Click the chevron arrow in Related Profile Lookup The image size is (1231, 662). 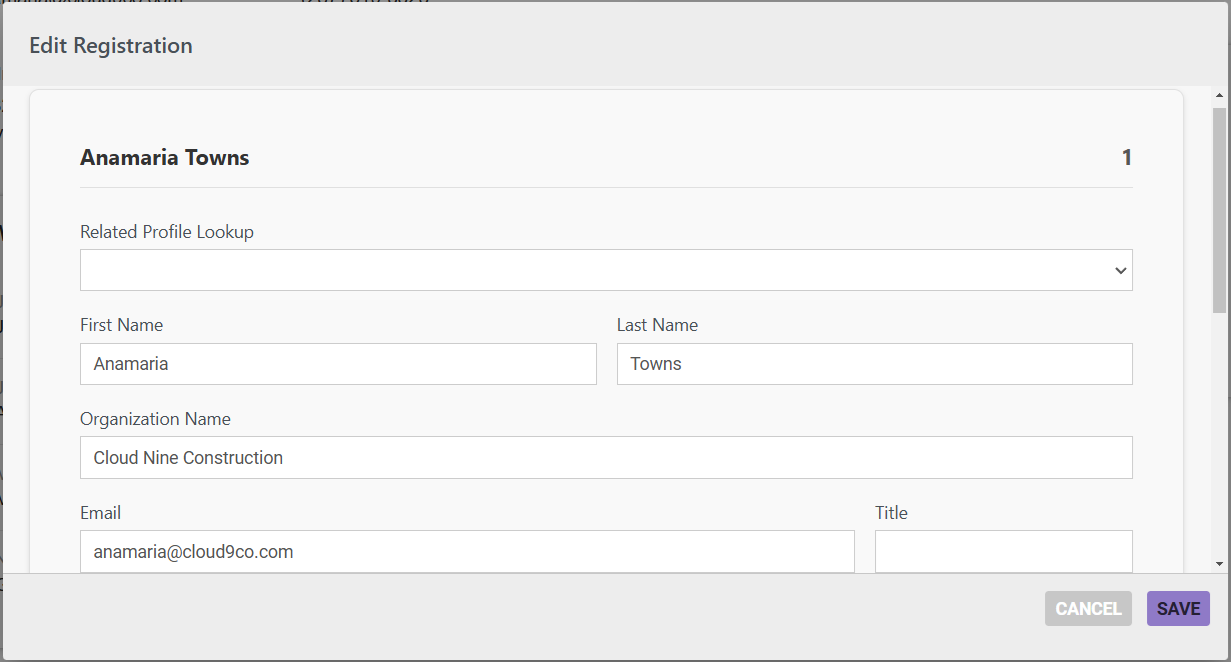coord(1120,271)
